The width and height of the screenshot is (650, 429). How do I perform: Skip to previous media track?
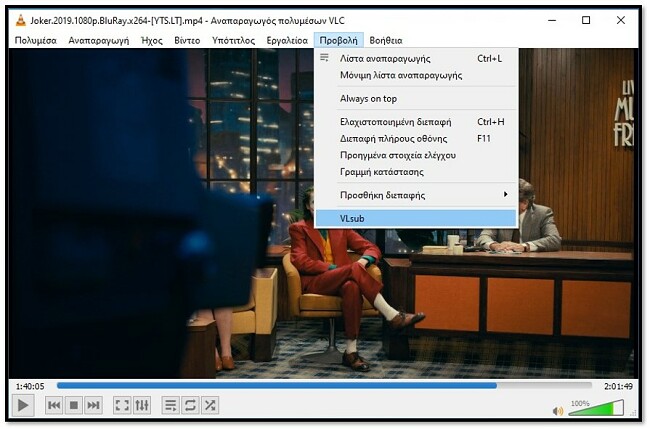(x=54, y=405)
